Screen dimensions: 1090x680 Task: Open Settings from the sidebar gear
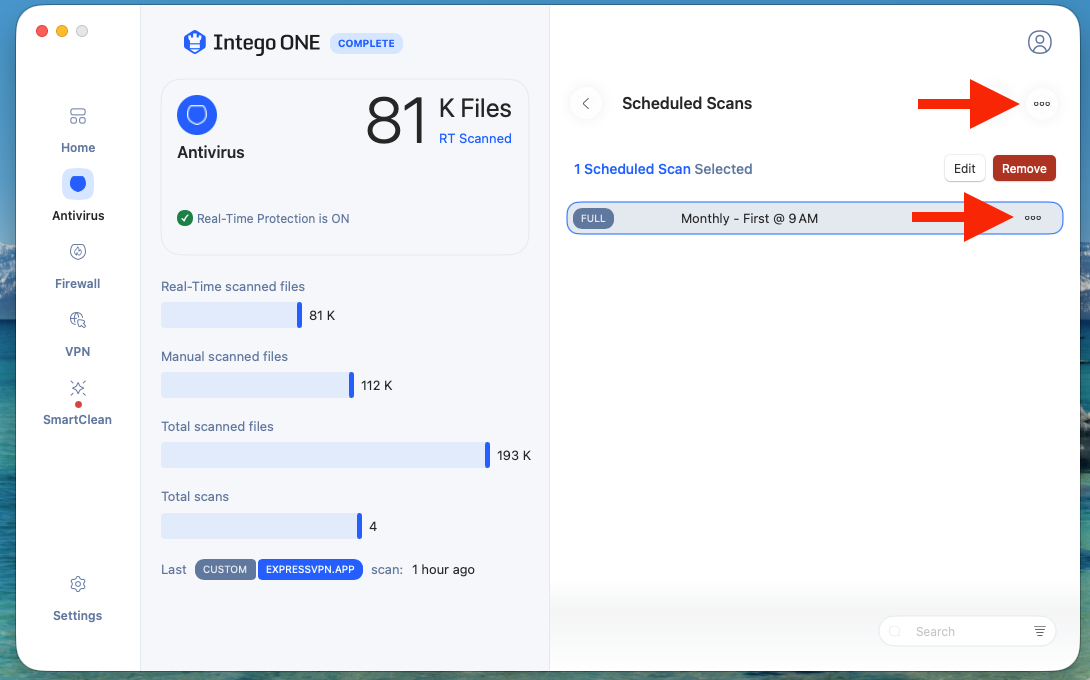point(78,599)
